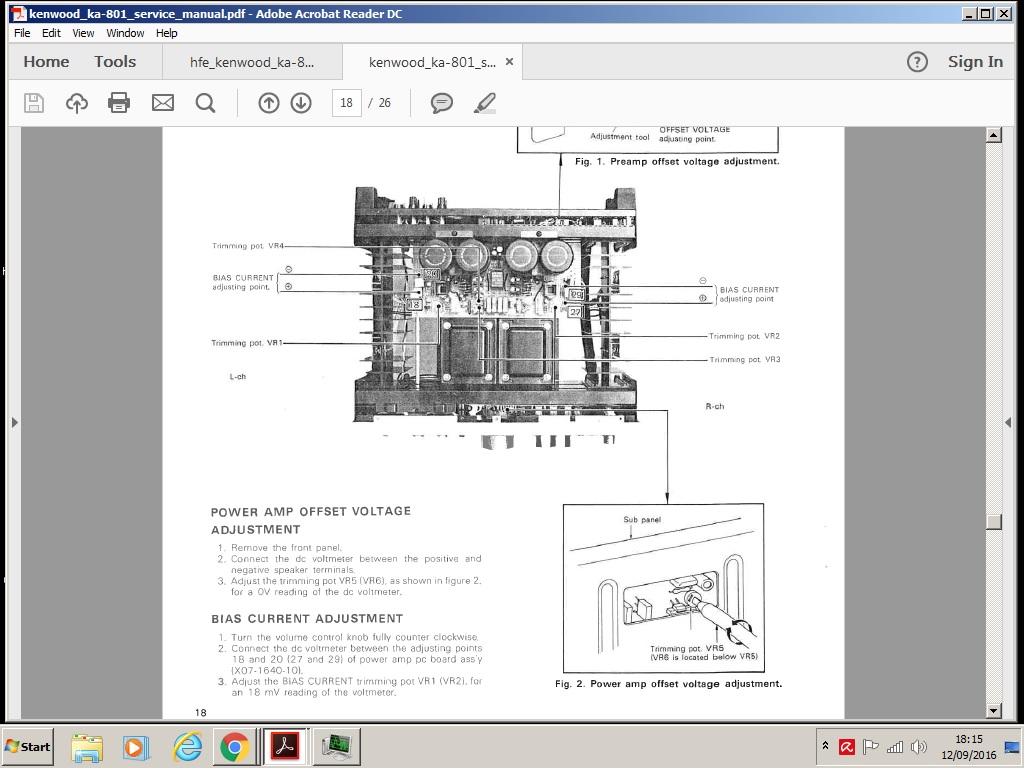The height and width of the screenshot is (768, 1024).
Task: Switch to hfe_kenwood_ka-8... document tab
Action: pos(252,62)
